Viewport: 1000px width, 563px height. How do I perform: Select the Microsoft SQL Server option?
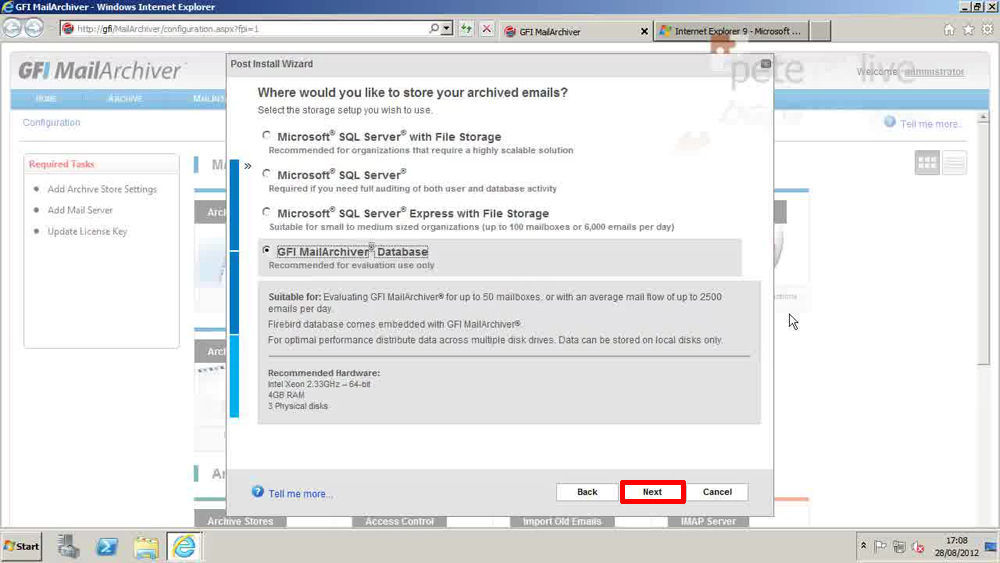click(x=266, y=173)
